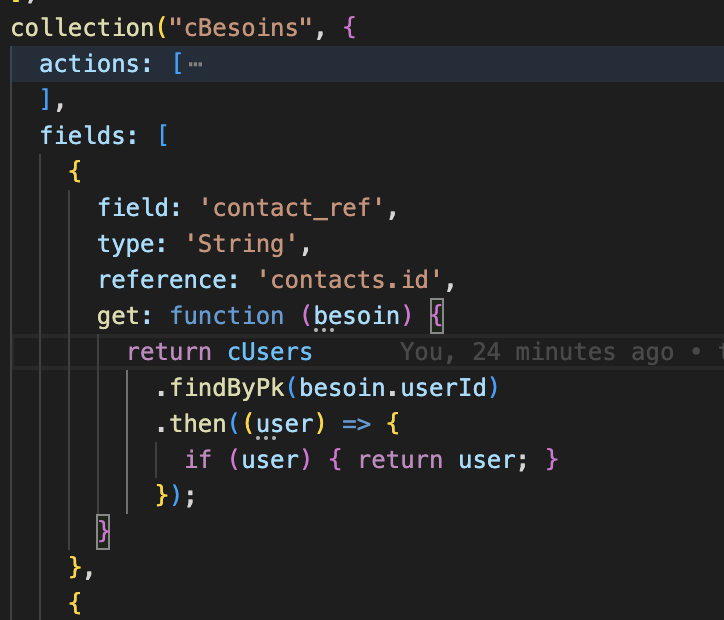Click the then method name

point(198,424)
